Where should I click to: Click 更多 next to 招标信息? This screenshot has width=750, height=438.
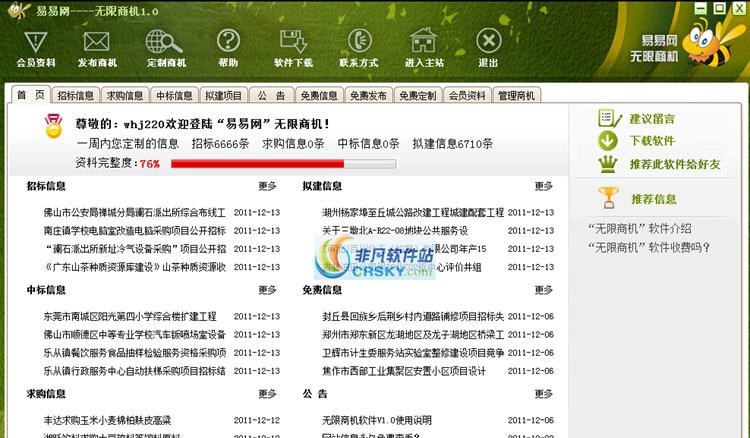[267, 186]
